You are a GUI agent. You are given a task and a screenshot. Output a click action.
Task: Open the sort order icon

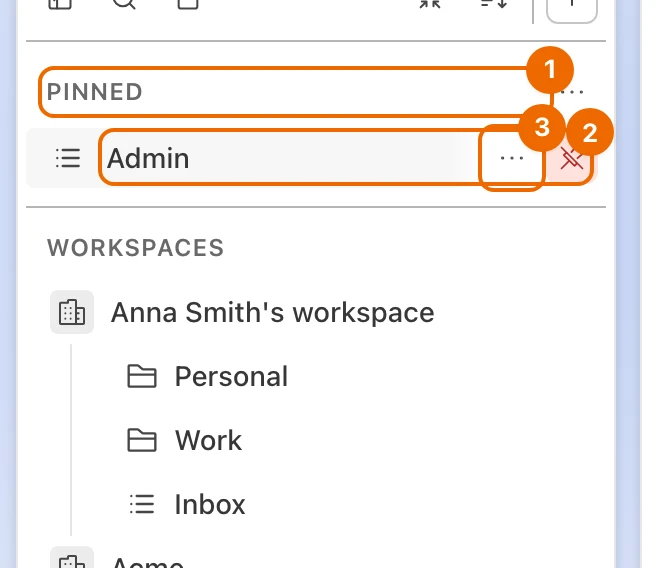pos(494,3)
